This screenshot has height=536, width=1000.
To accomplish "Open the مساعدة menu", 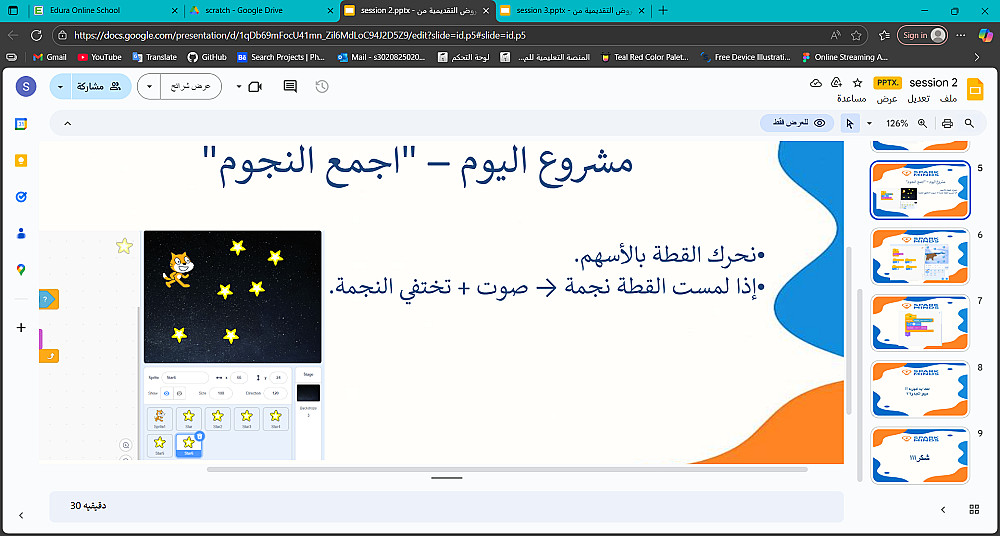I will pyautogui.click(x=851, y=99).
